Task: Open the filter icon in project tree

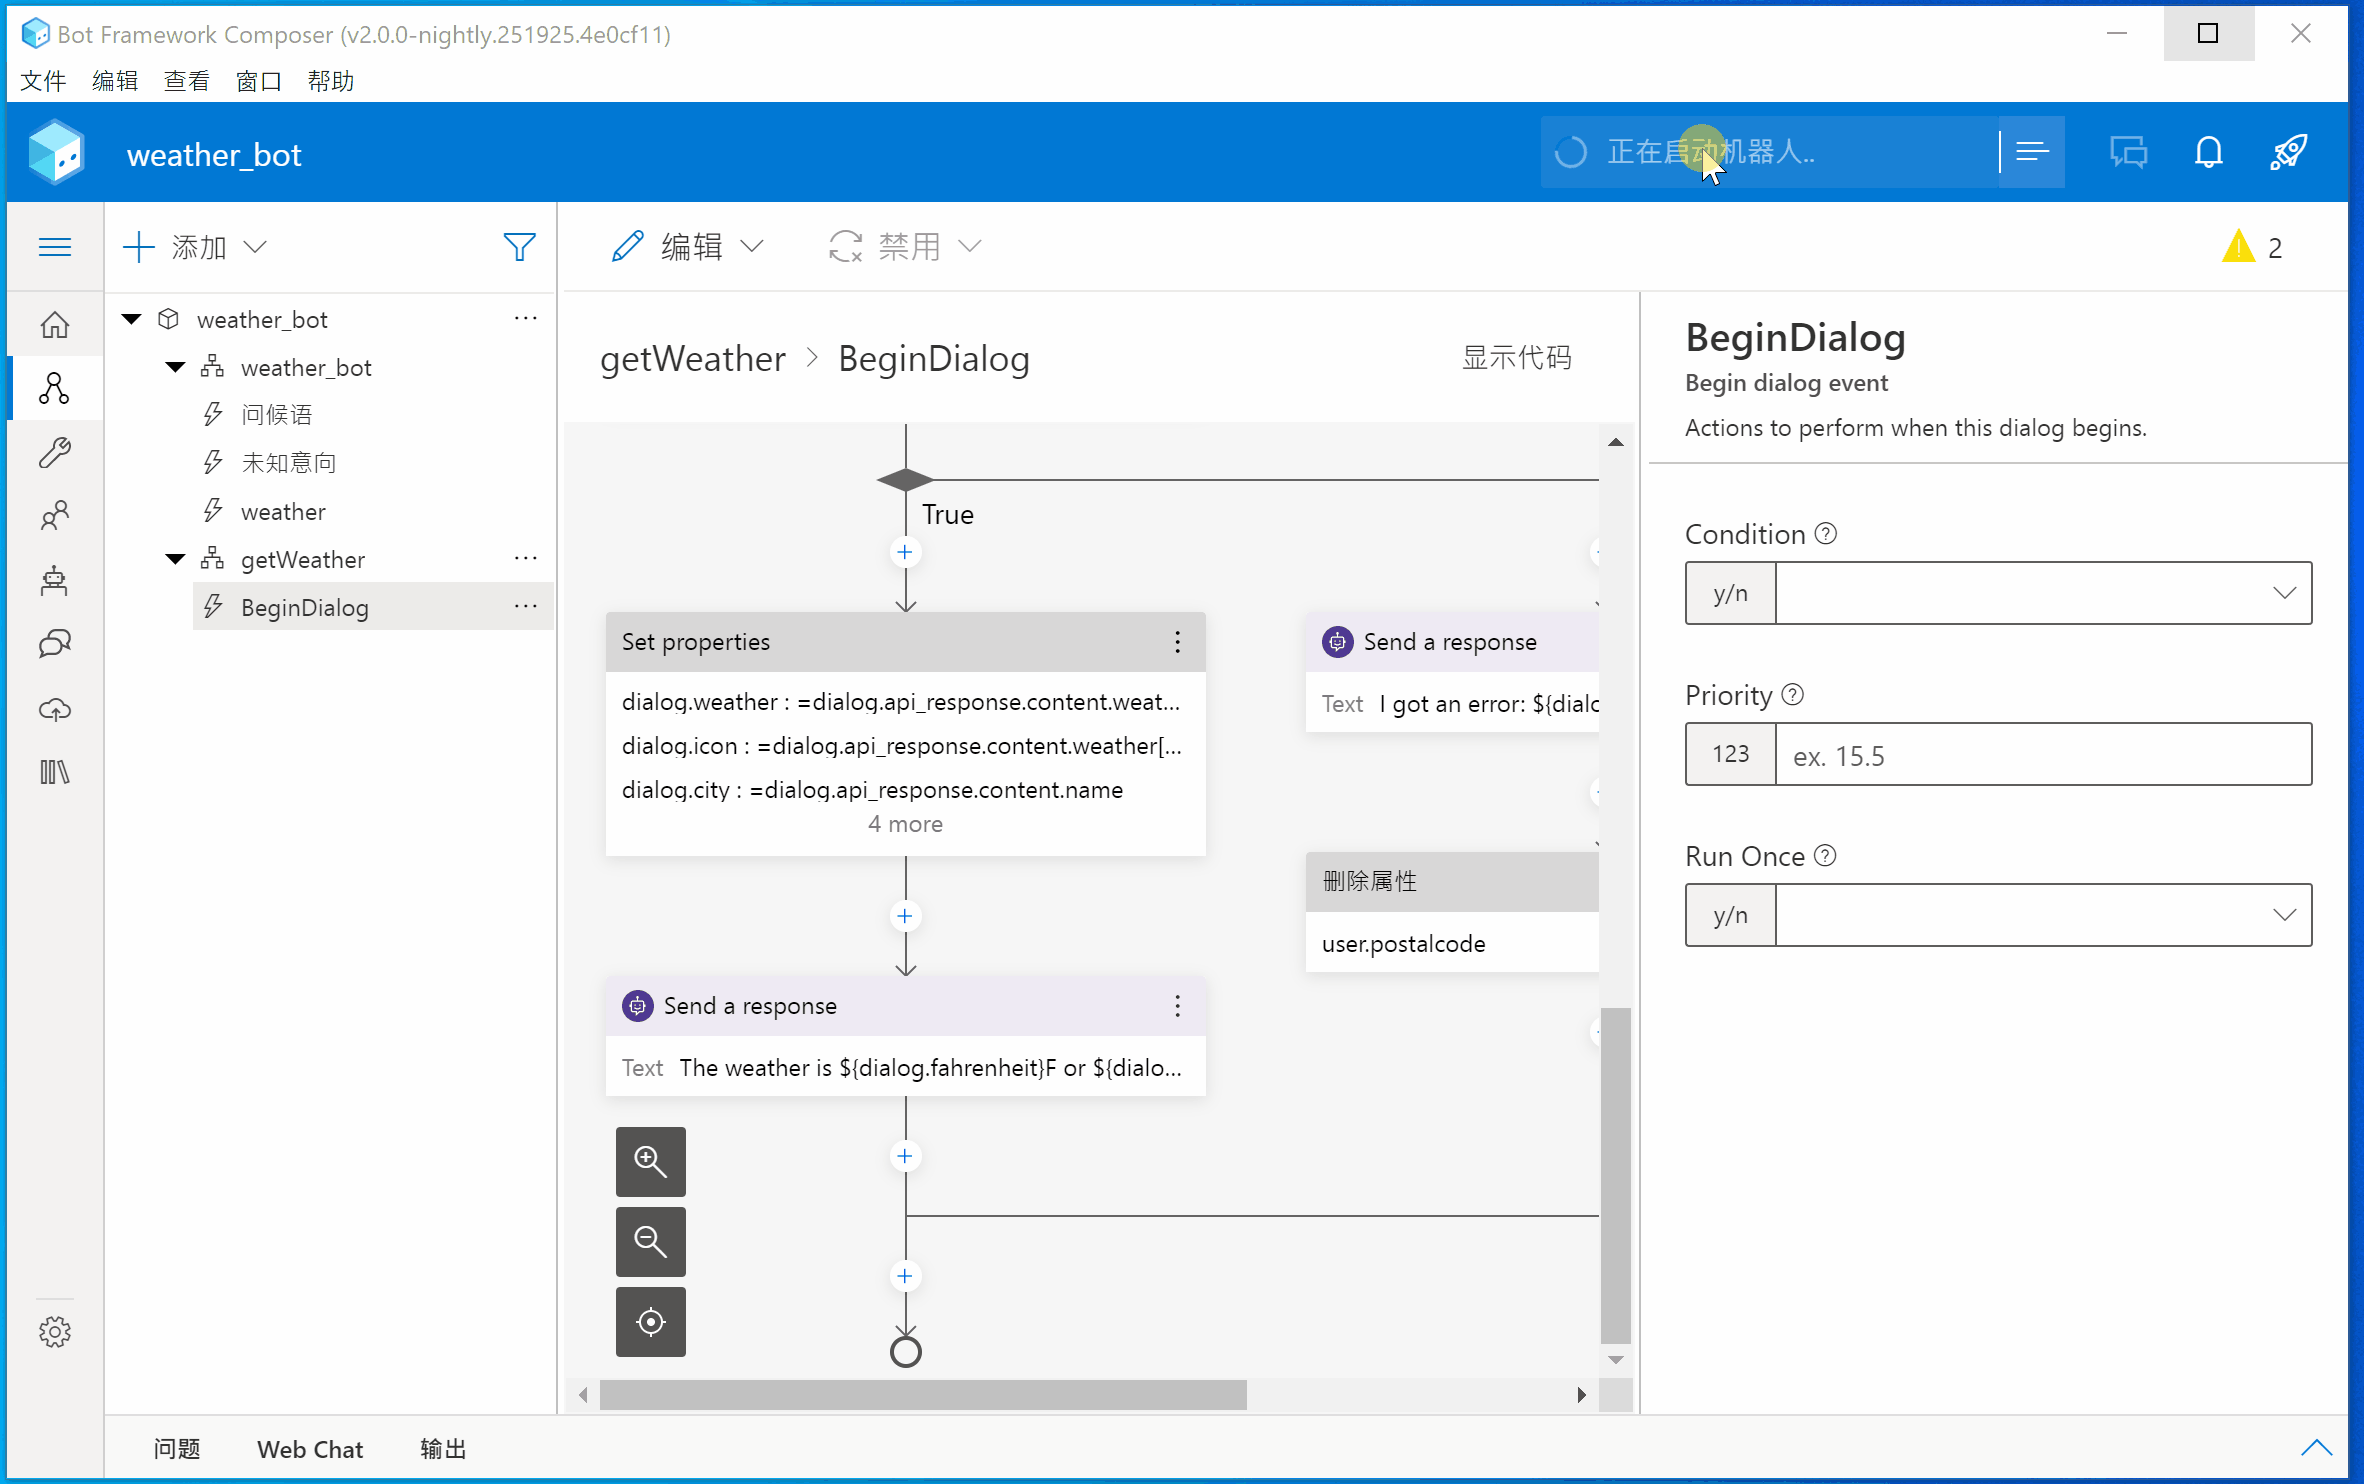Action: [x=519, y=247]
